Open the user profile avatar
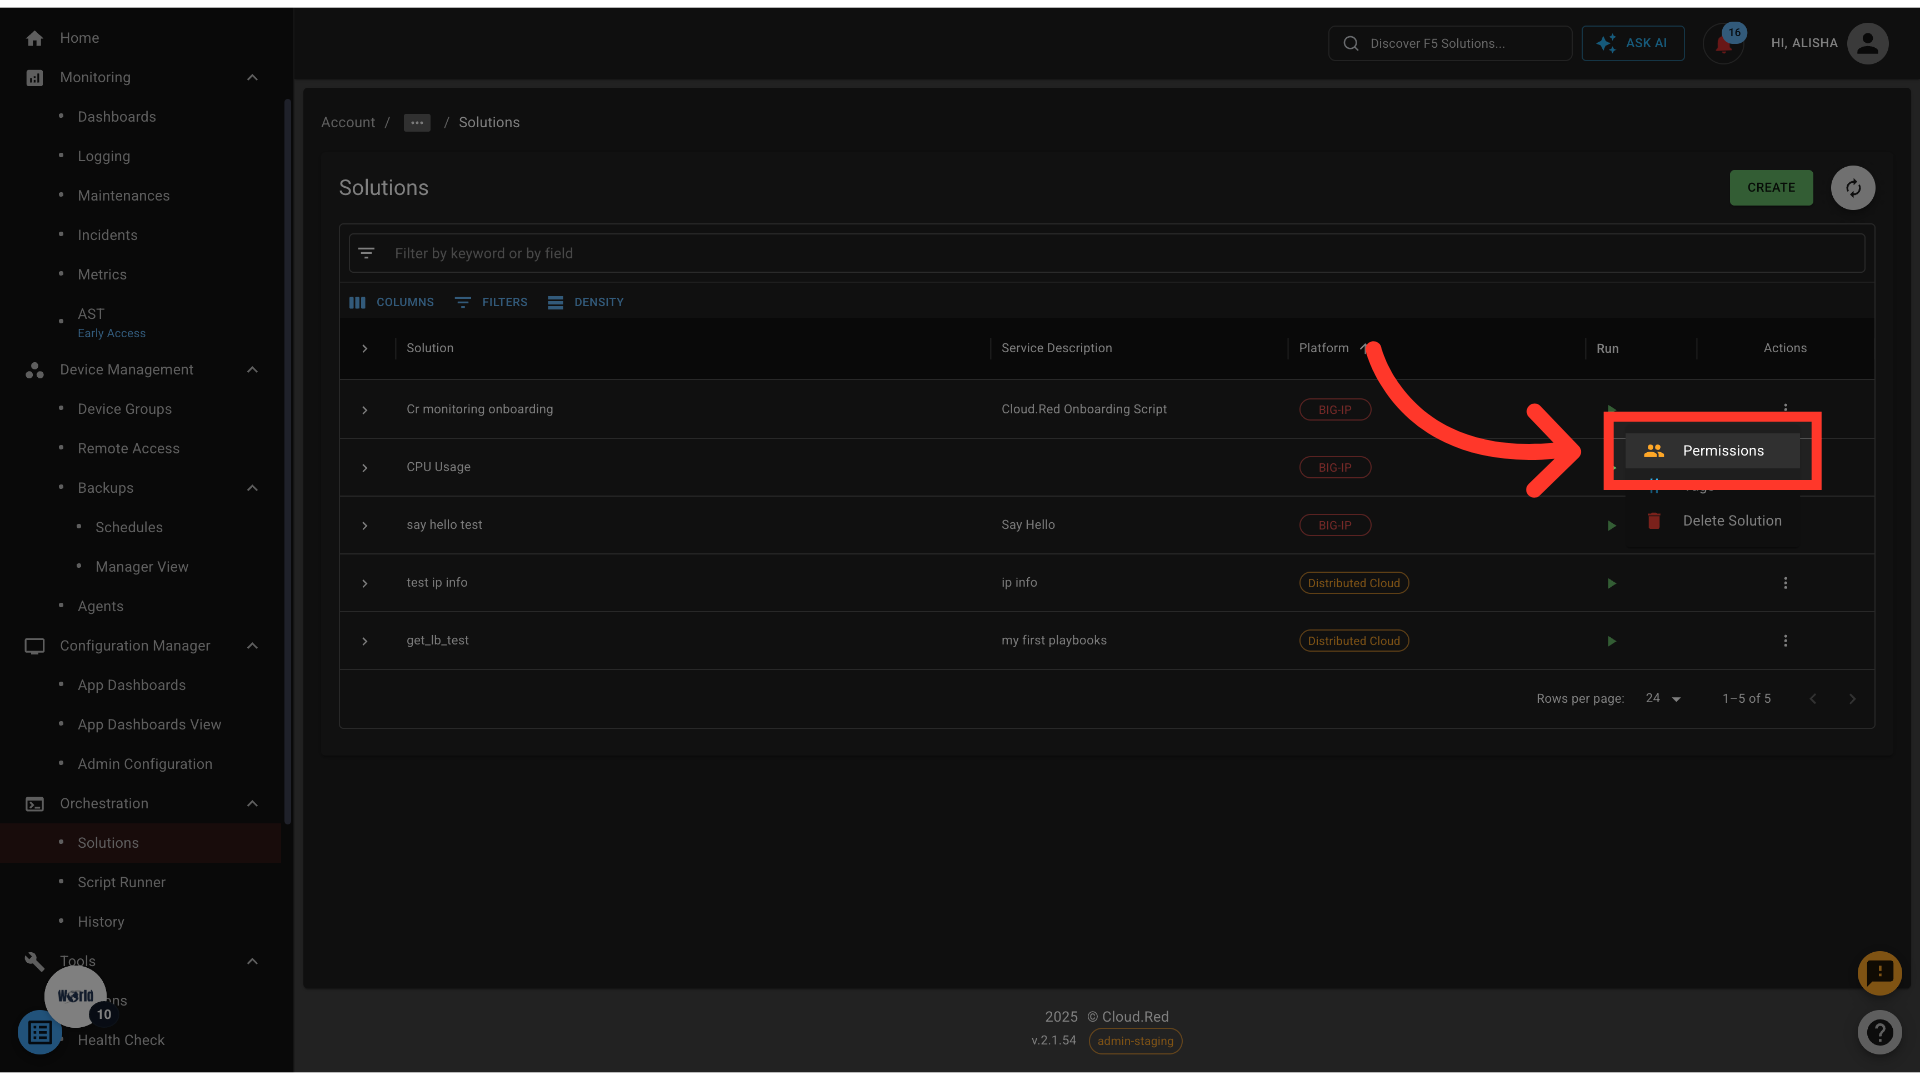 pyautogui.click(x=1867, y=44)
